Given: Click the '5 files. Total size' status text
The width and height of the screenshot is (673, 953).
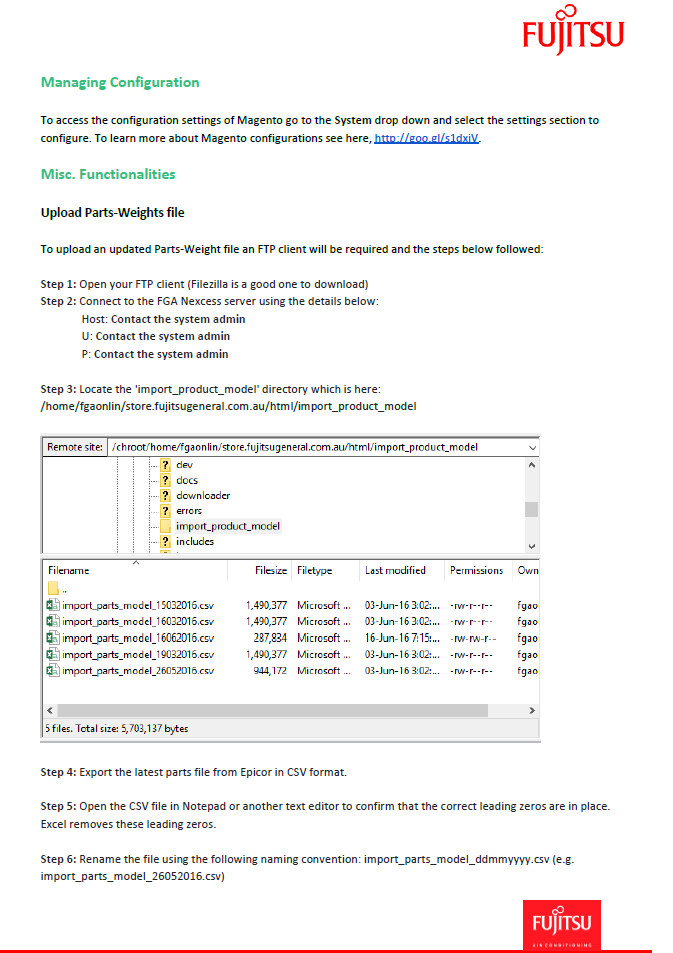Looking at the screenshot, I should pyautogui.click(x=117, y=728).
